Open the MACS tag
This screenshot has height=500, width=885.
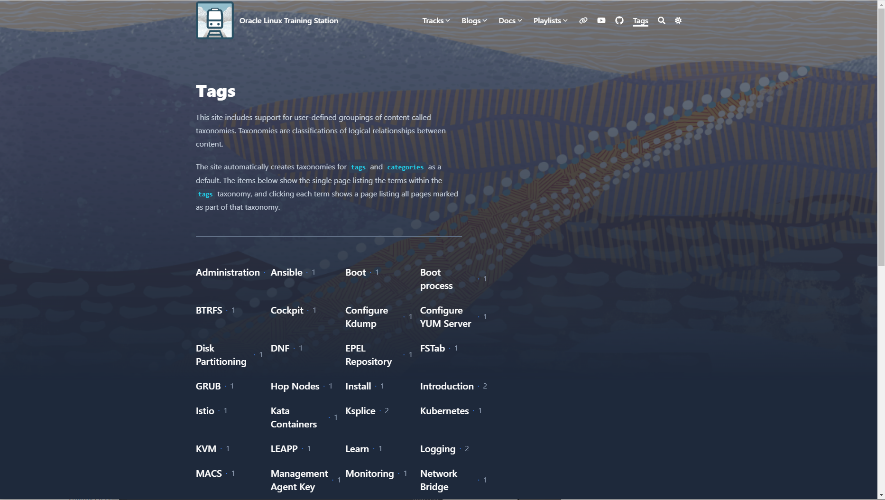pos(209,473)
